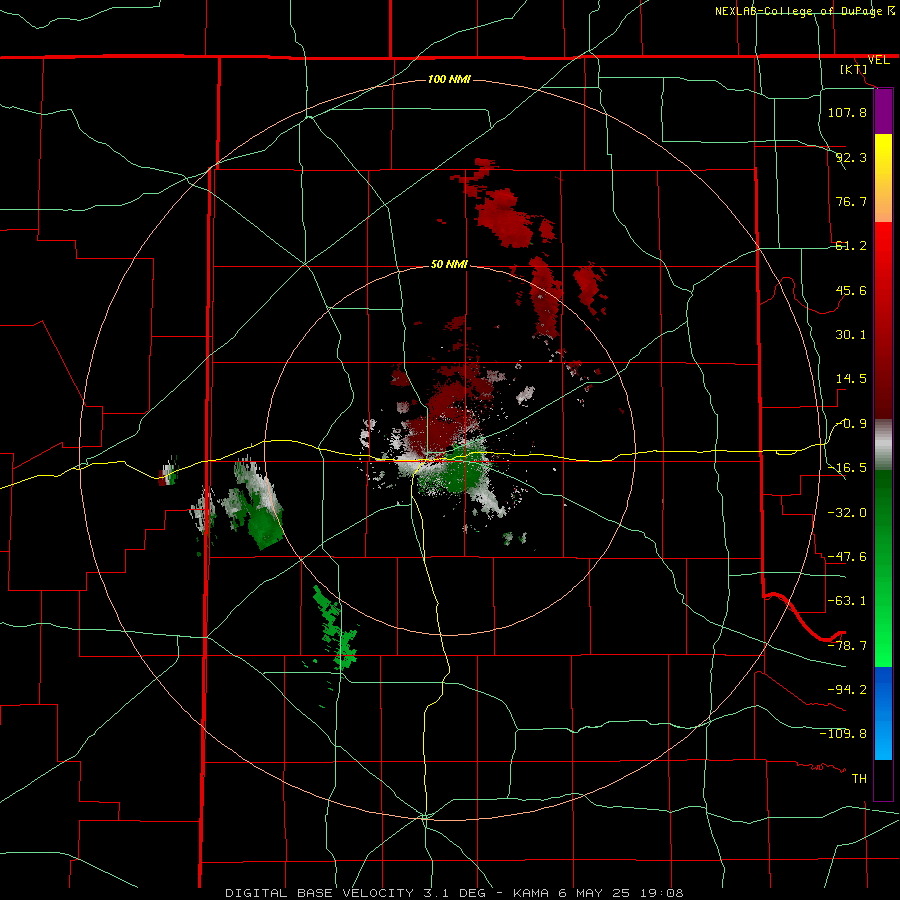Select the -63.1 scale value

(x=847, y=601)
